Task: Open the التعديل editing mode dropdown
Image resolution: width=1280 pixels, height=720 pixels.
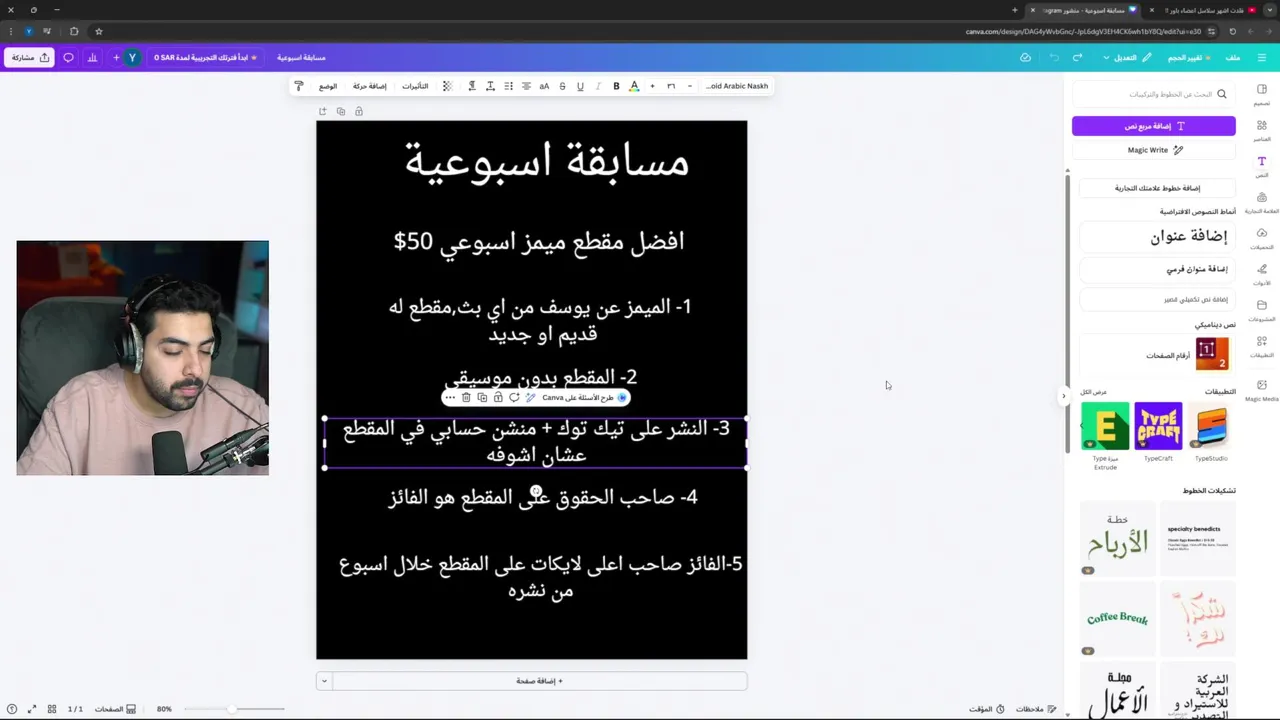Action: click(1127, 57)
